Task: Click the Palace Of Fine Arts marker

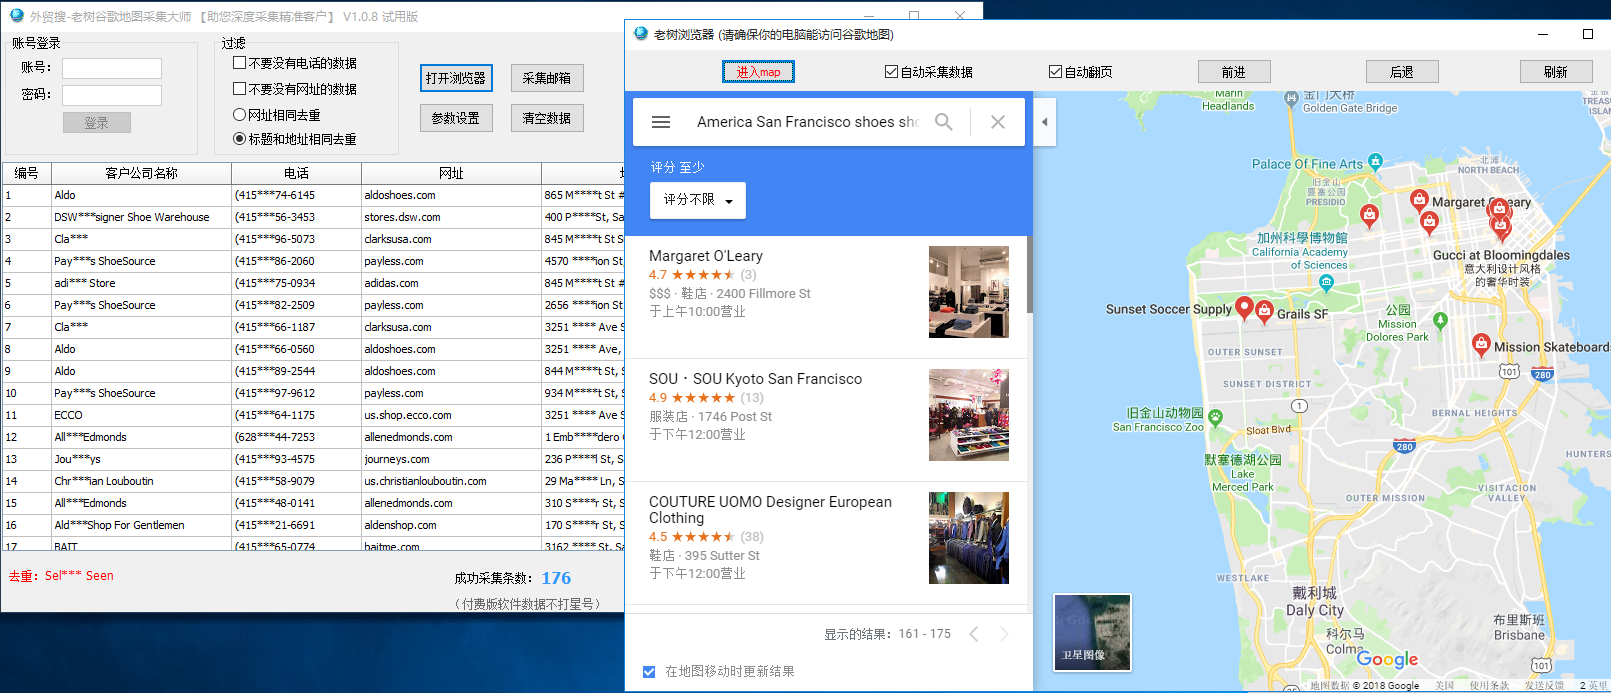Action: 1375,161
